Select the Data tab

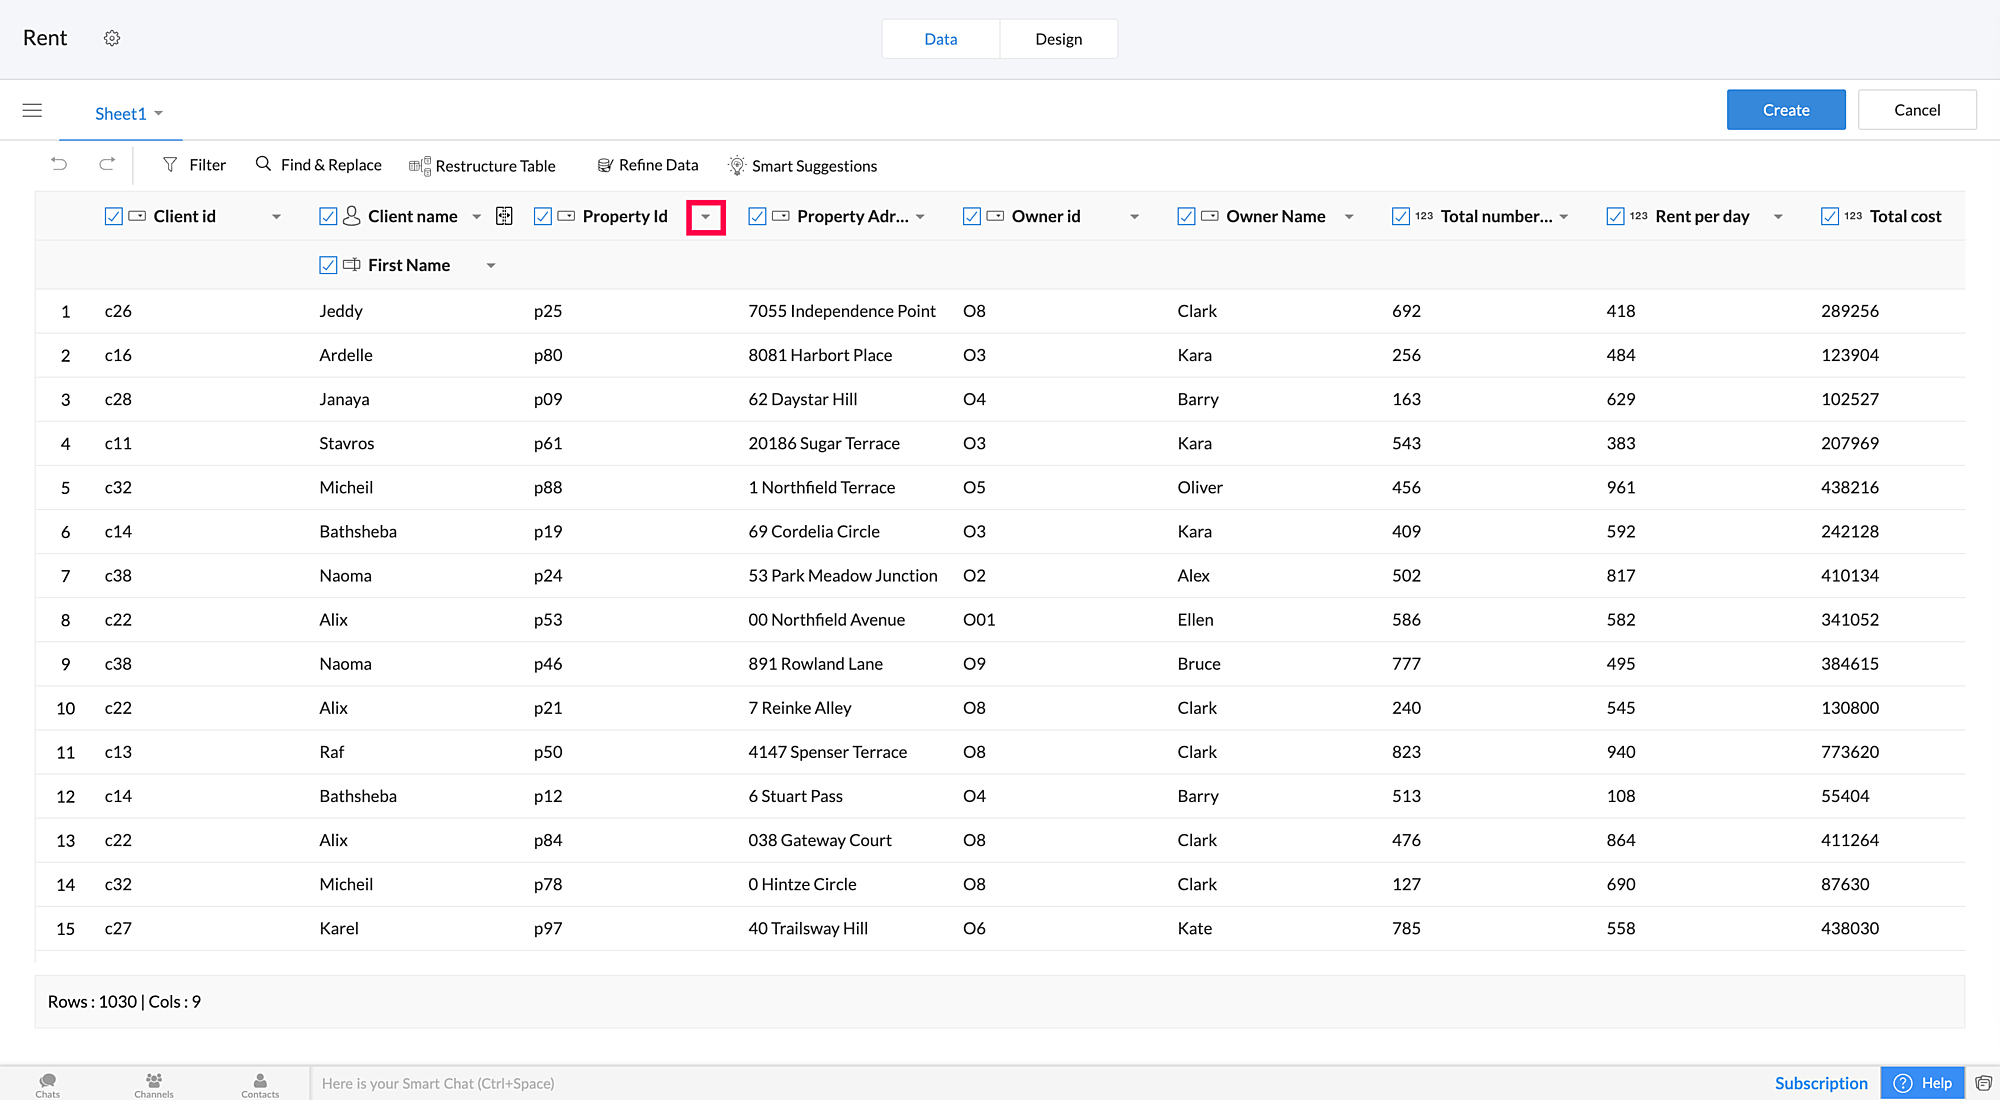click(940, 39)
